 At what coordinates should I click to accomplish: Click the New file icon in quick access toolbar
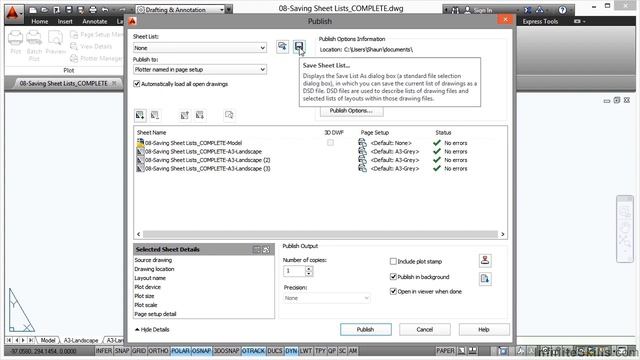click(33, 10)
